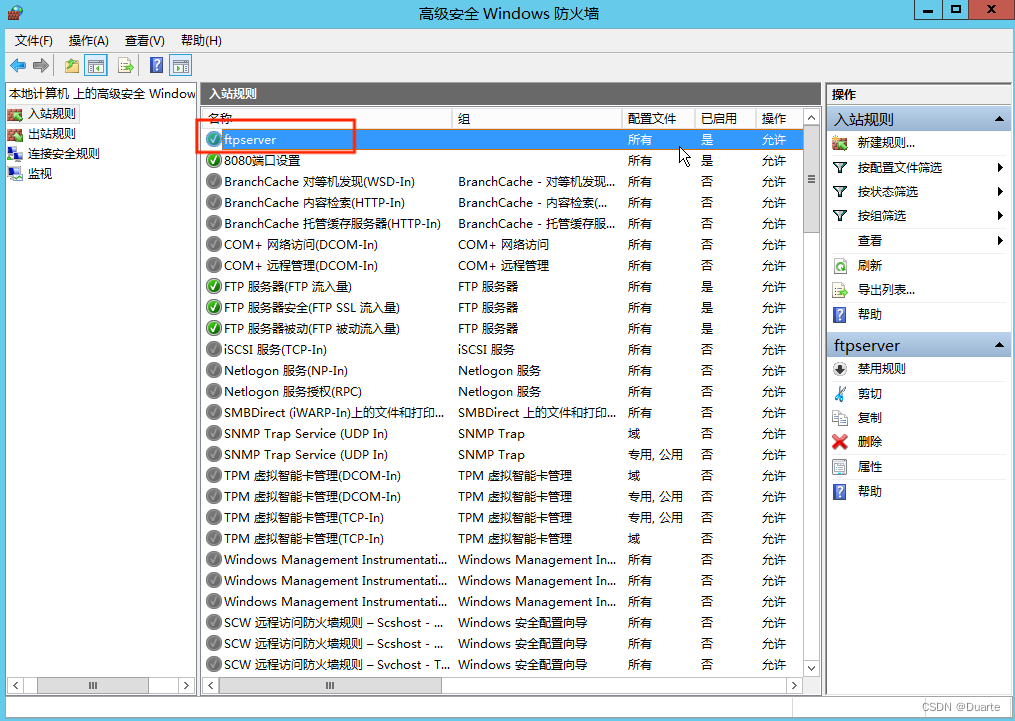
Task: Open the 查看 submenu arrow in actions
Action: (x=1000, y=241)
